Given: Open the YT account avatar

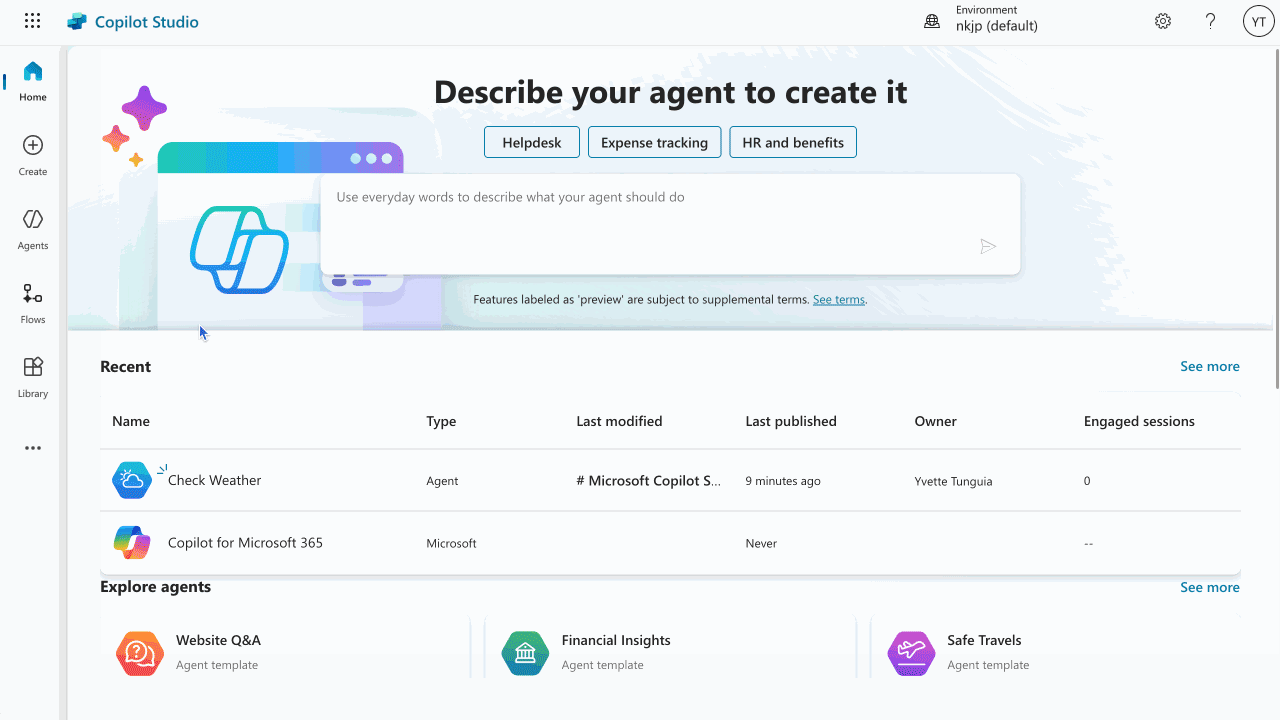Looking at the screenshot, I should pyautogui.click(x=1258, y=21).
